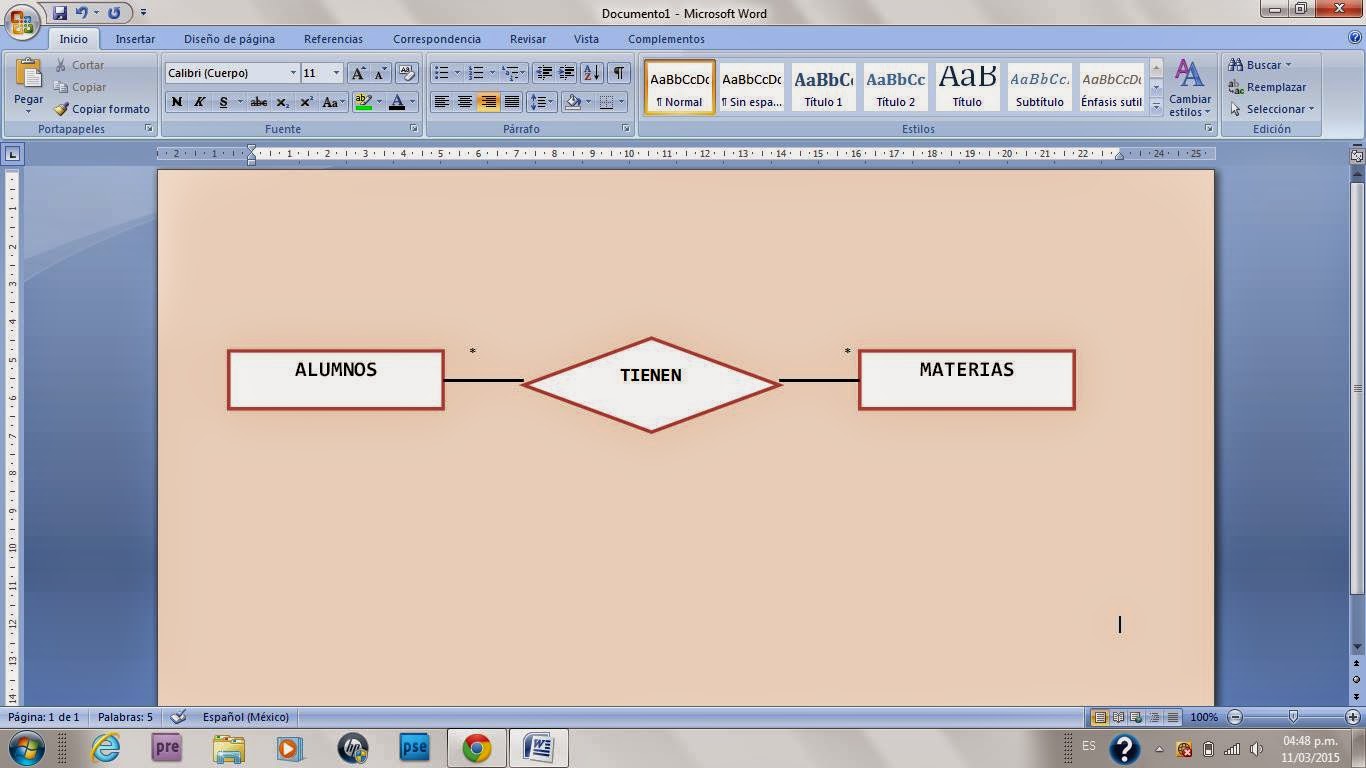The height and width of the screenshot is (768, 1366).
Task: Switch to the Insertar ribbon tab
Action: 135,39
